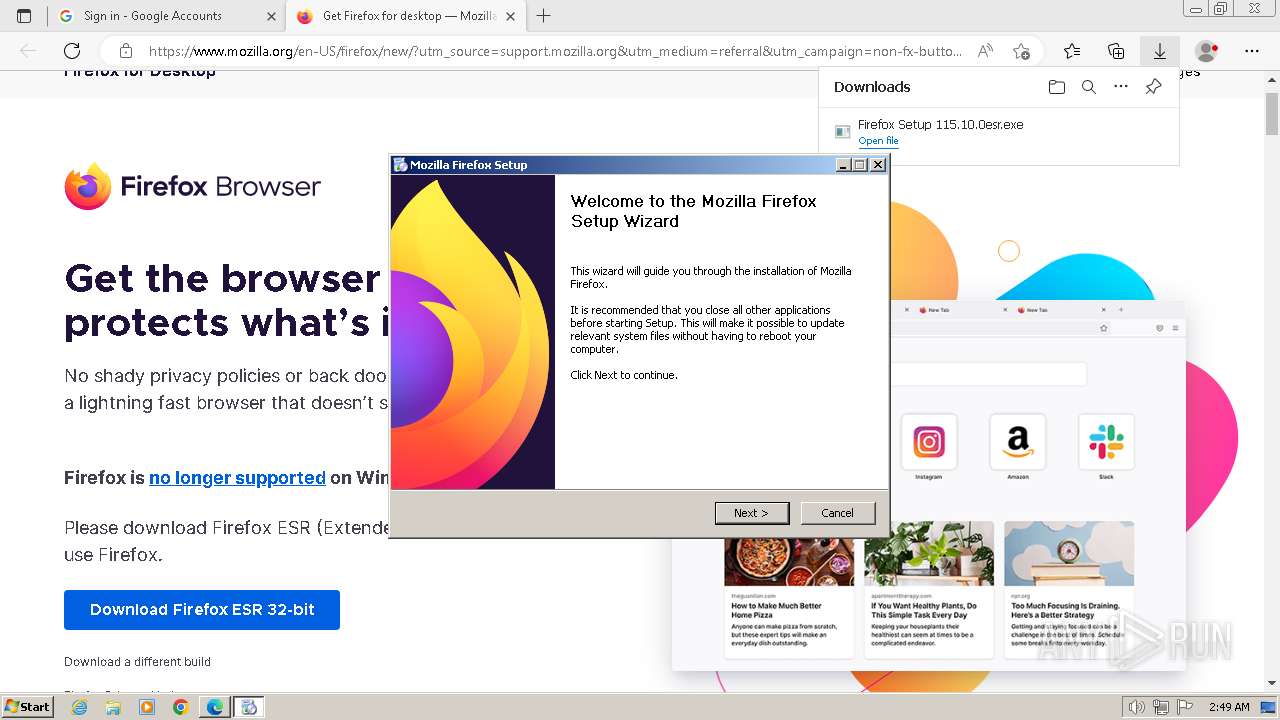Activate Read aloud icon in address bar
Screen dimensions: 1280x720
click(985, 51)
